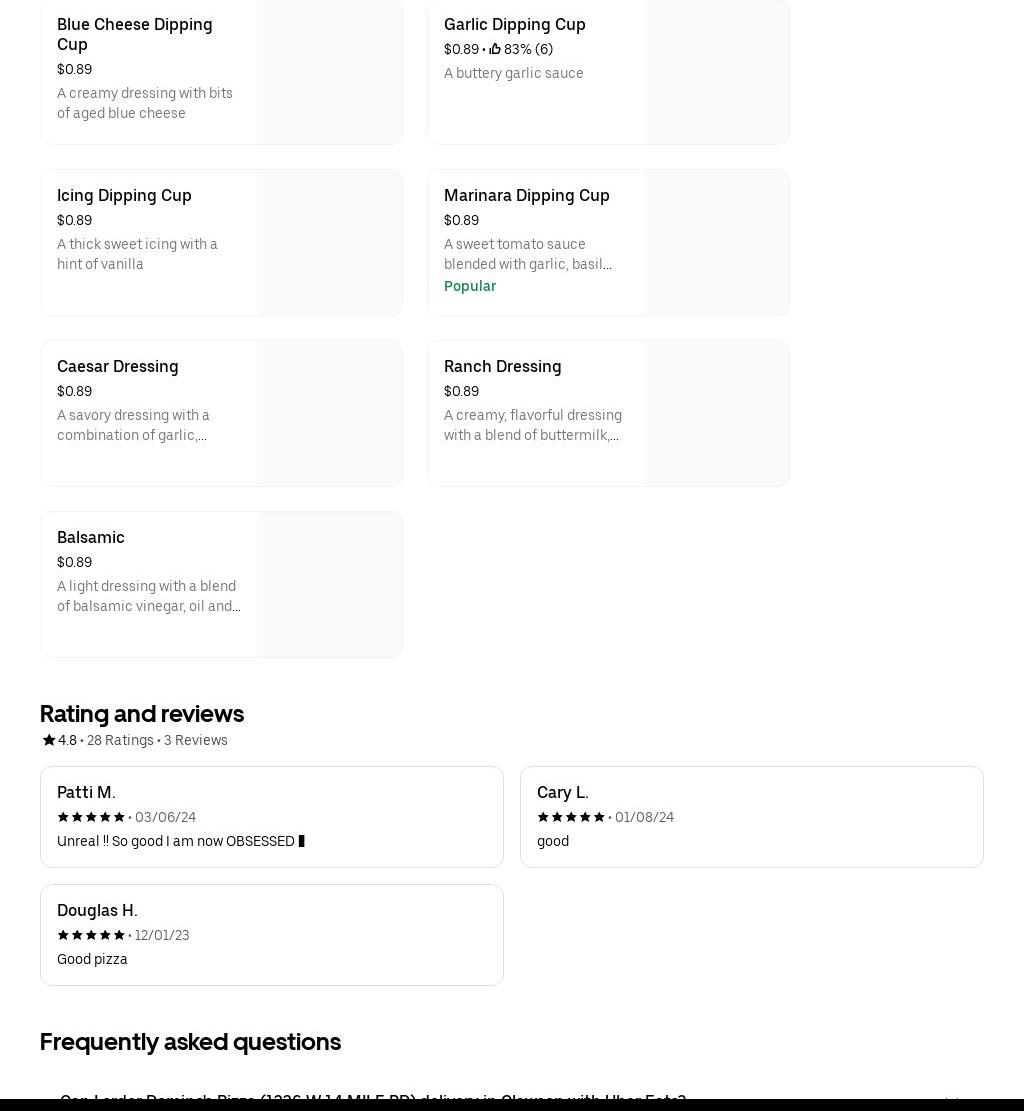Screen dimensions: 1024x1111
Task: Click Cary L.'s five-star rating
Action: (x=571, y=817)
